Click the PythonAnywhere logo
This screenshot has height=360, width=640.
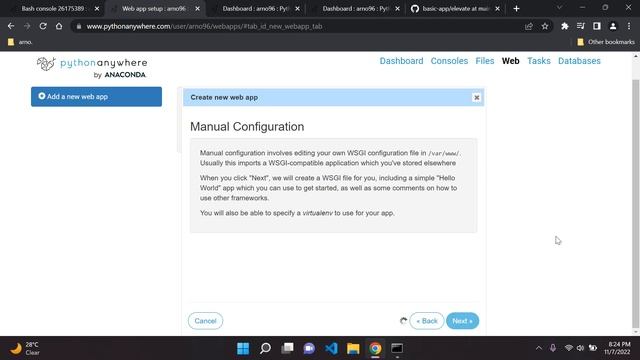(92, 68)
